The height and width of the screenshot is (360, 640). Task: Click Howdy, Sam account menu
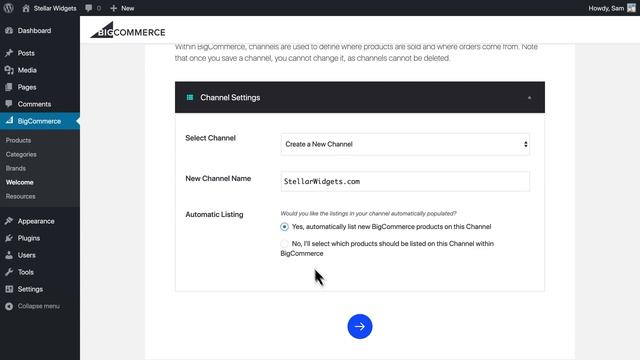tap(606, 8)
